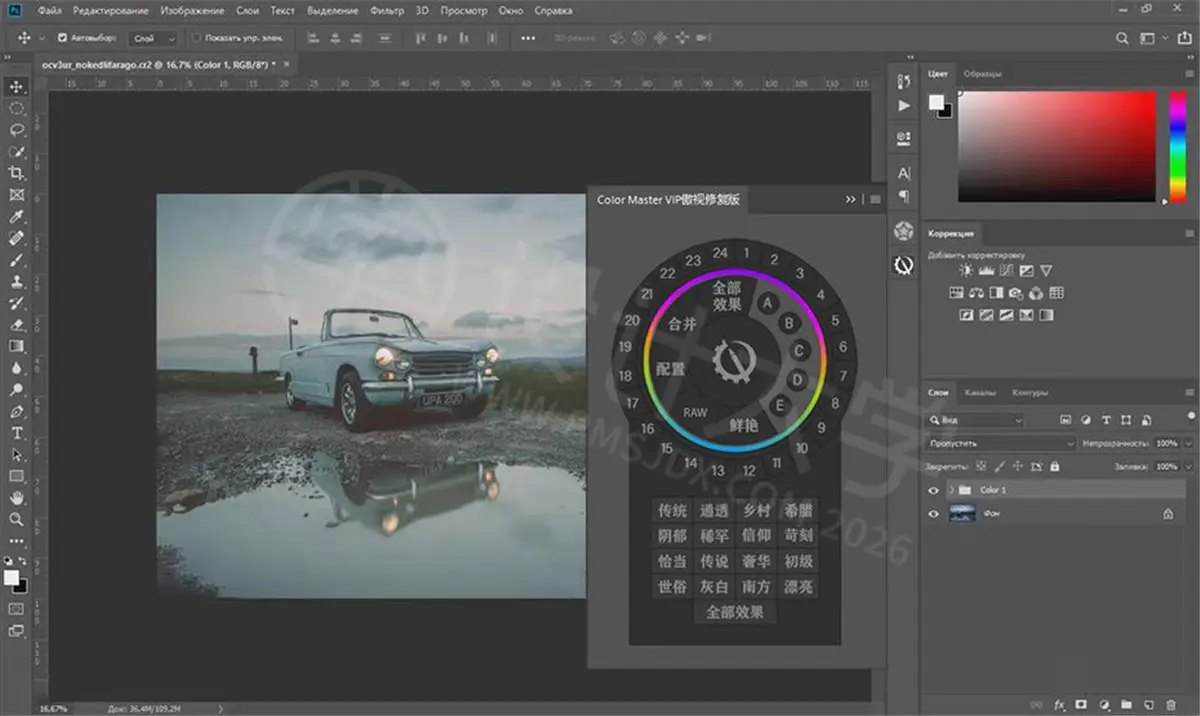Select the Elliptical Marquee tool

[x=16, y=108]
